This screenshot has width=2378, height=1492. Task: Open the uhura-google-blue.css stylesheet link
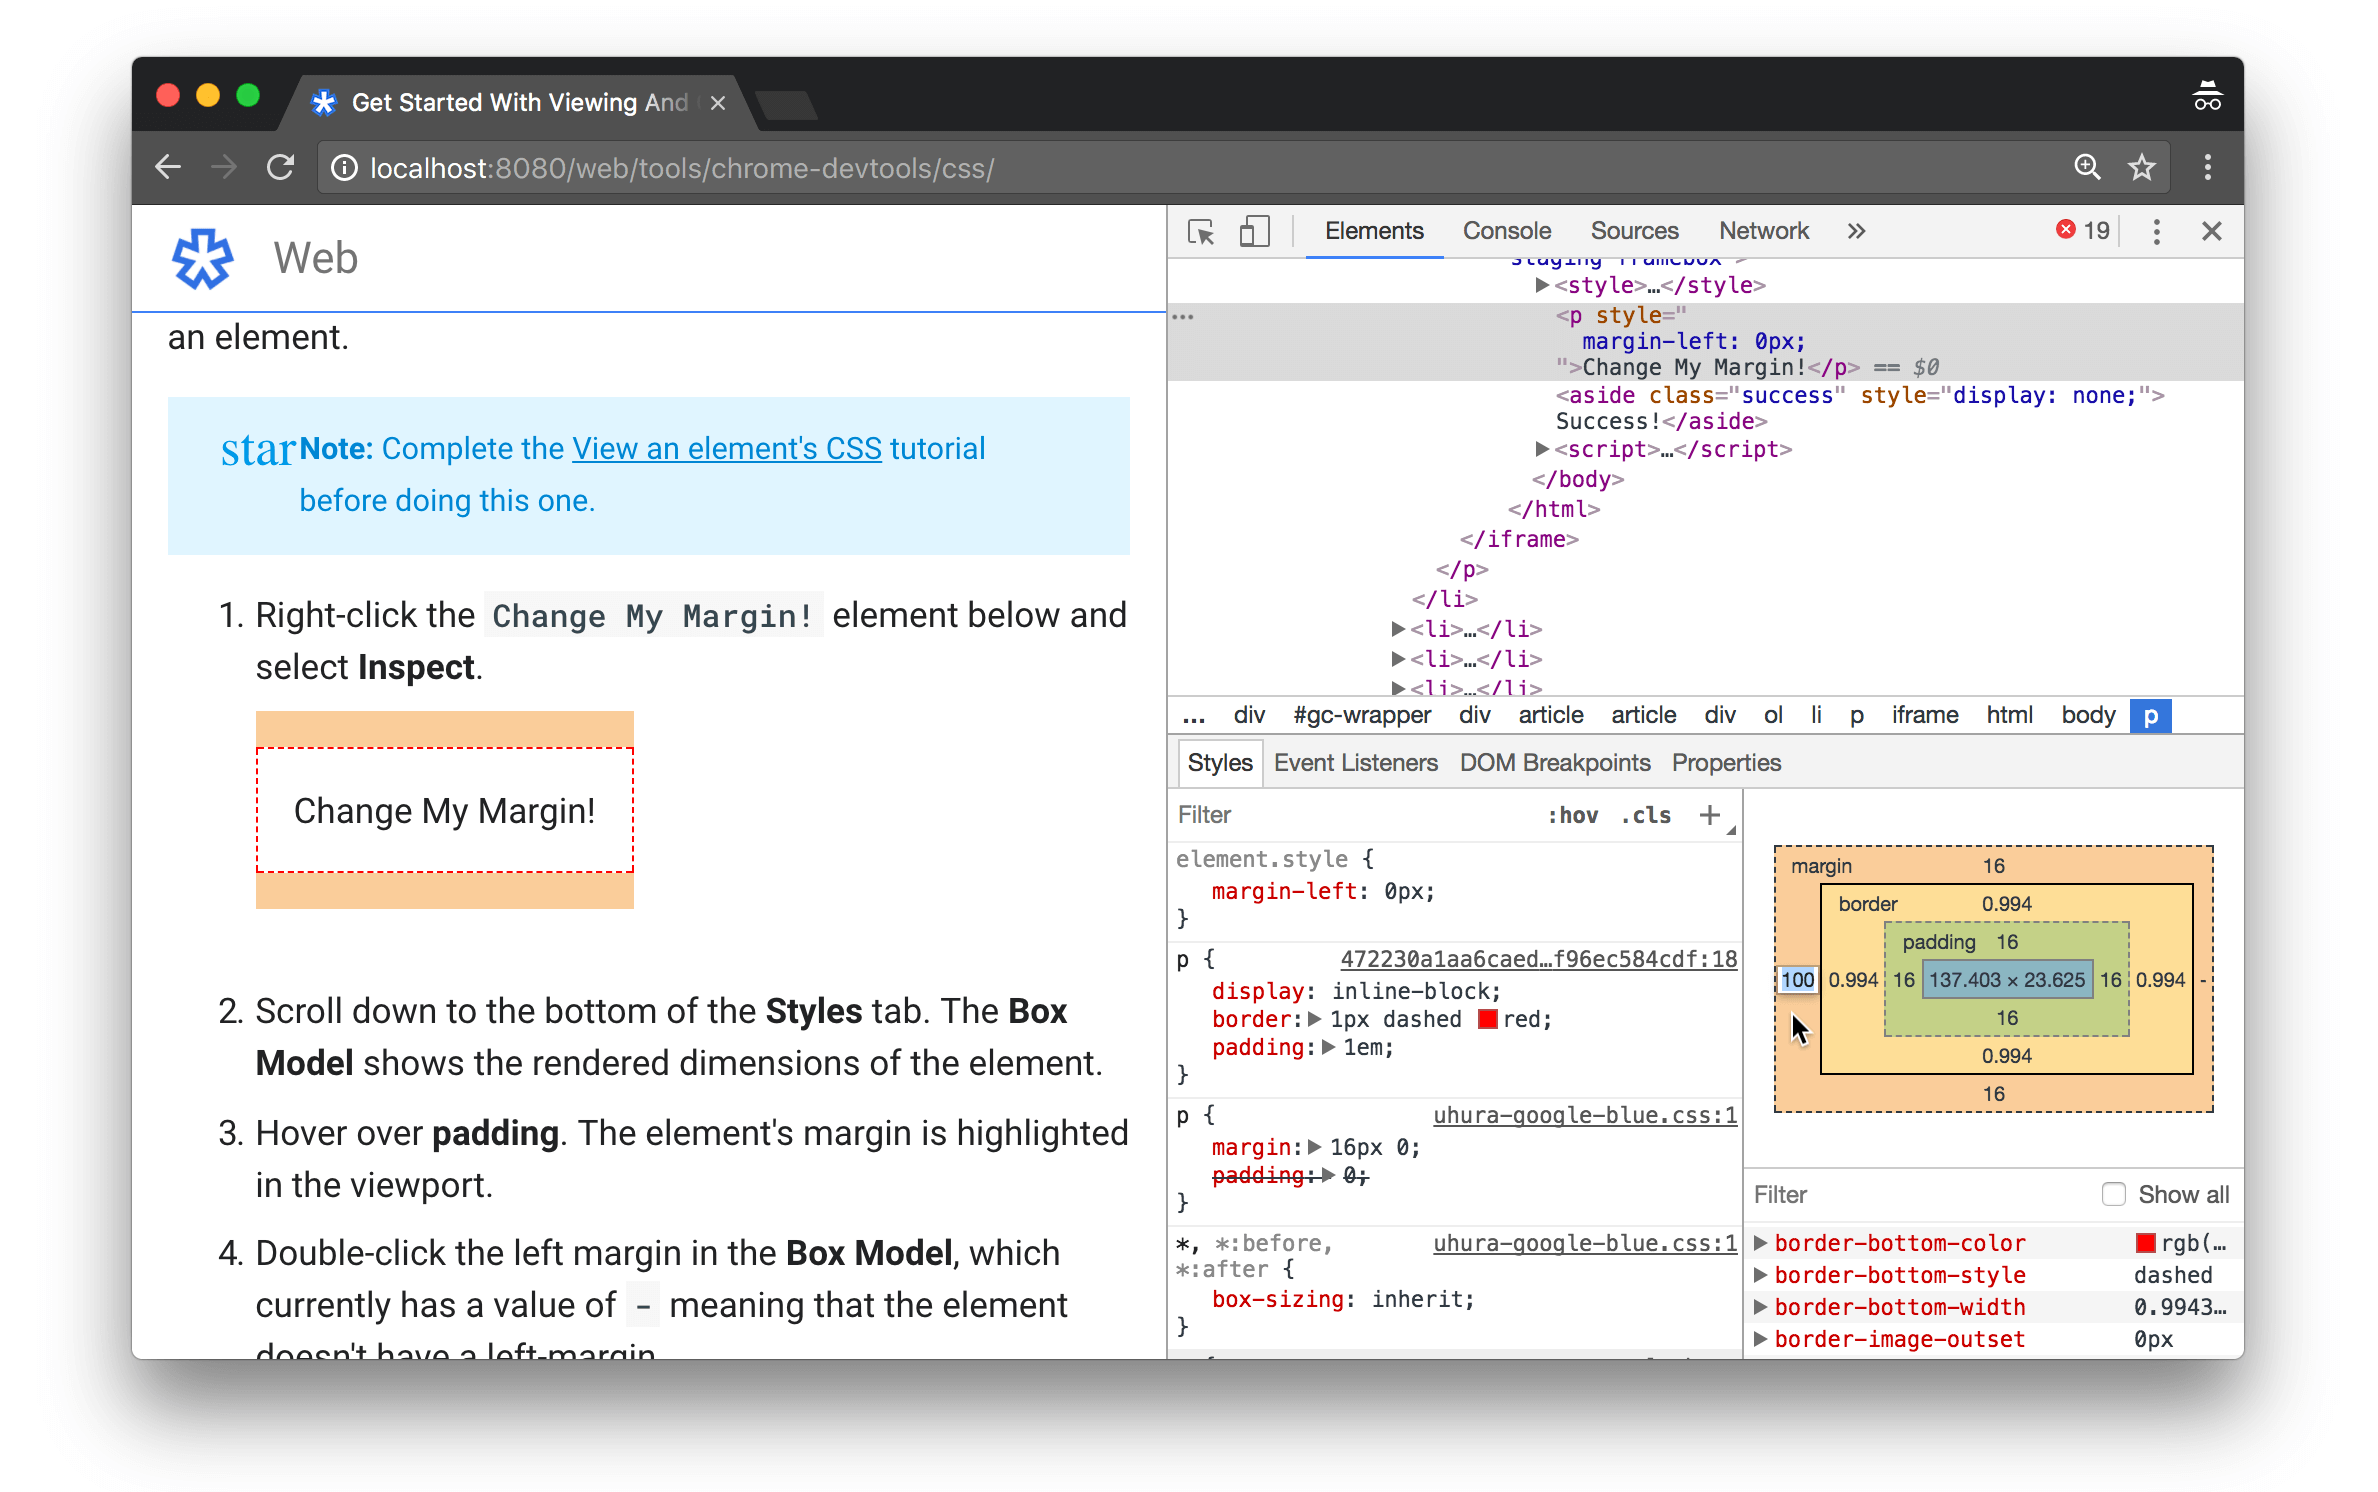pos(1583,1115)
